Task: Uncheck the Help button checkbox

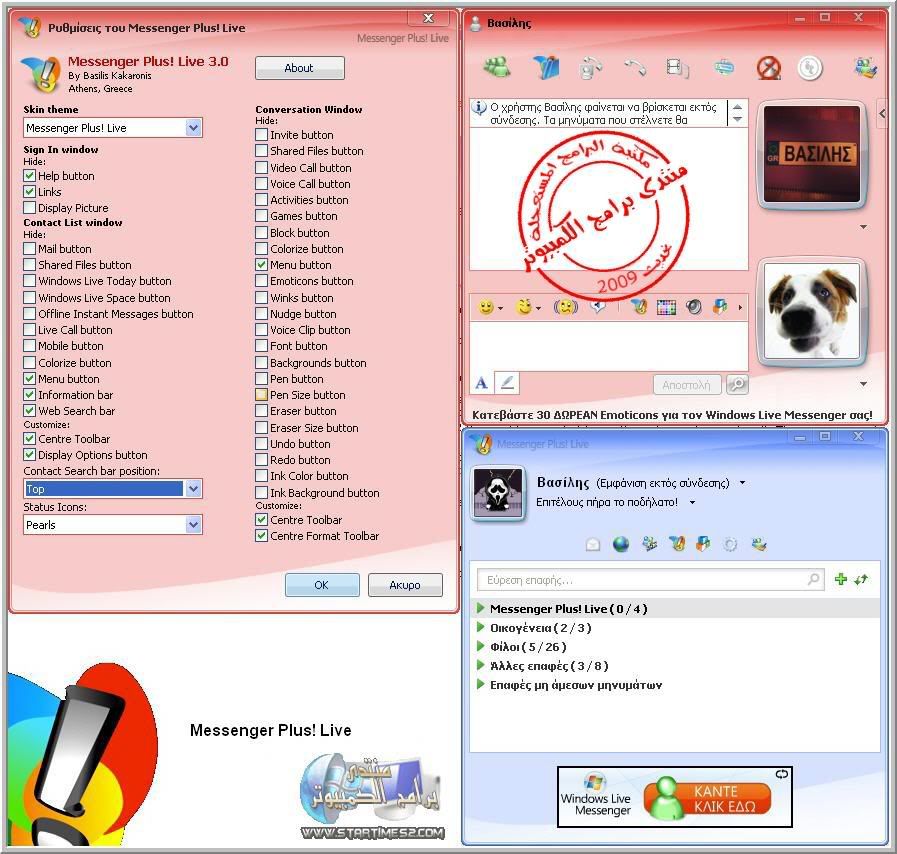Action: coord(30,176)
